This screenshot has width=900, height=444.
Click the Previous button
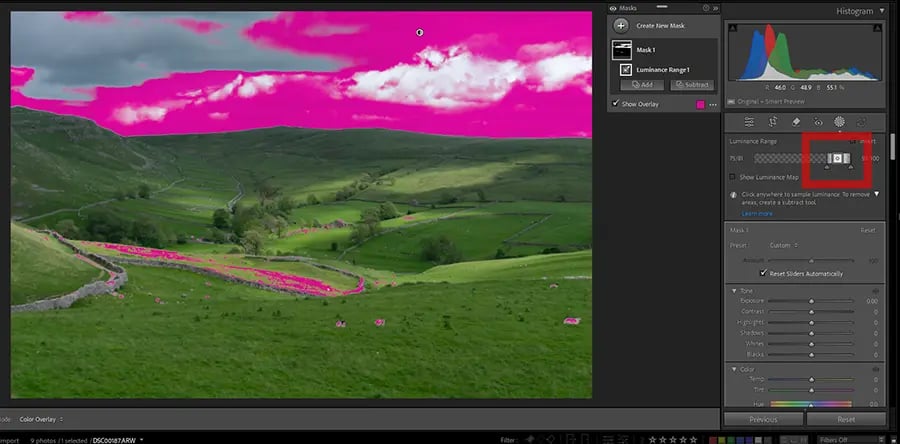[x=763, y=419]
